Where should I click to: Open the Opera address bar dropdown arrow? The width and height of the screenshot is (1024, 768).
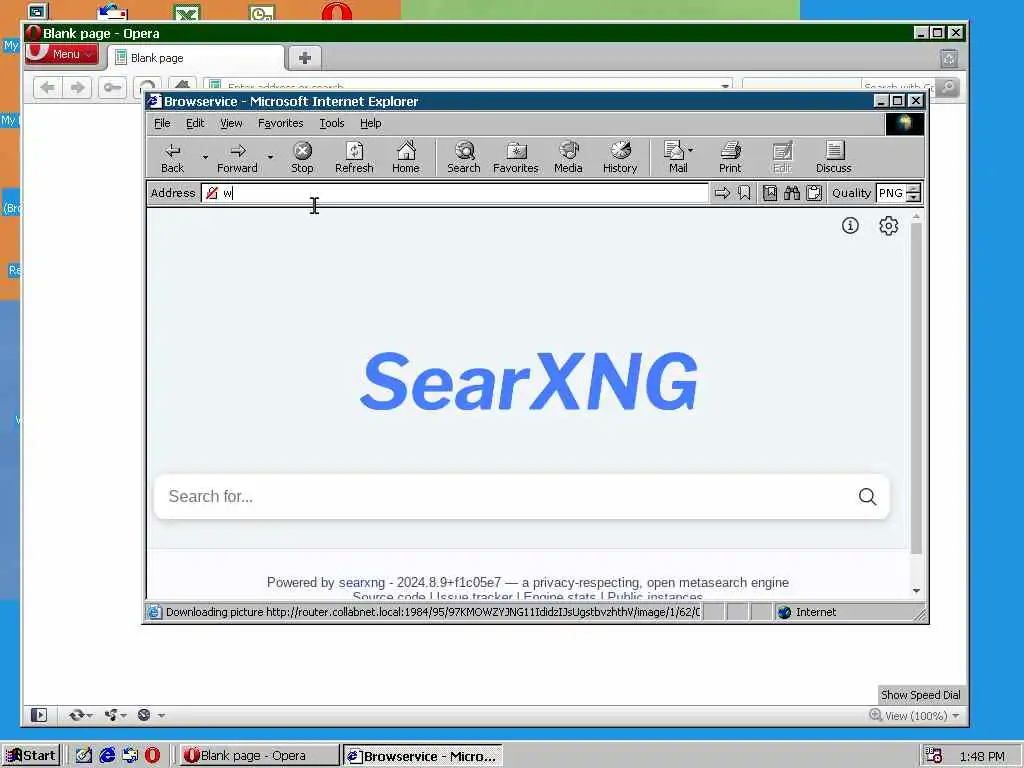point(725,86)
